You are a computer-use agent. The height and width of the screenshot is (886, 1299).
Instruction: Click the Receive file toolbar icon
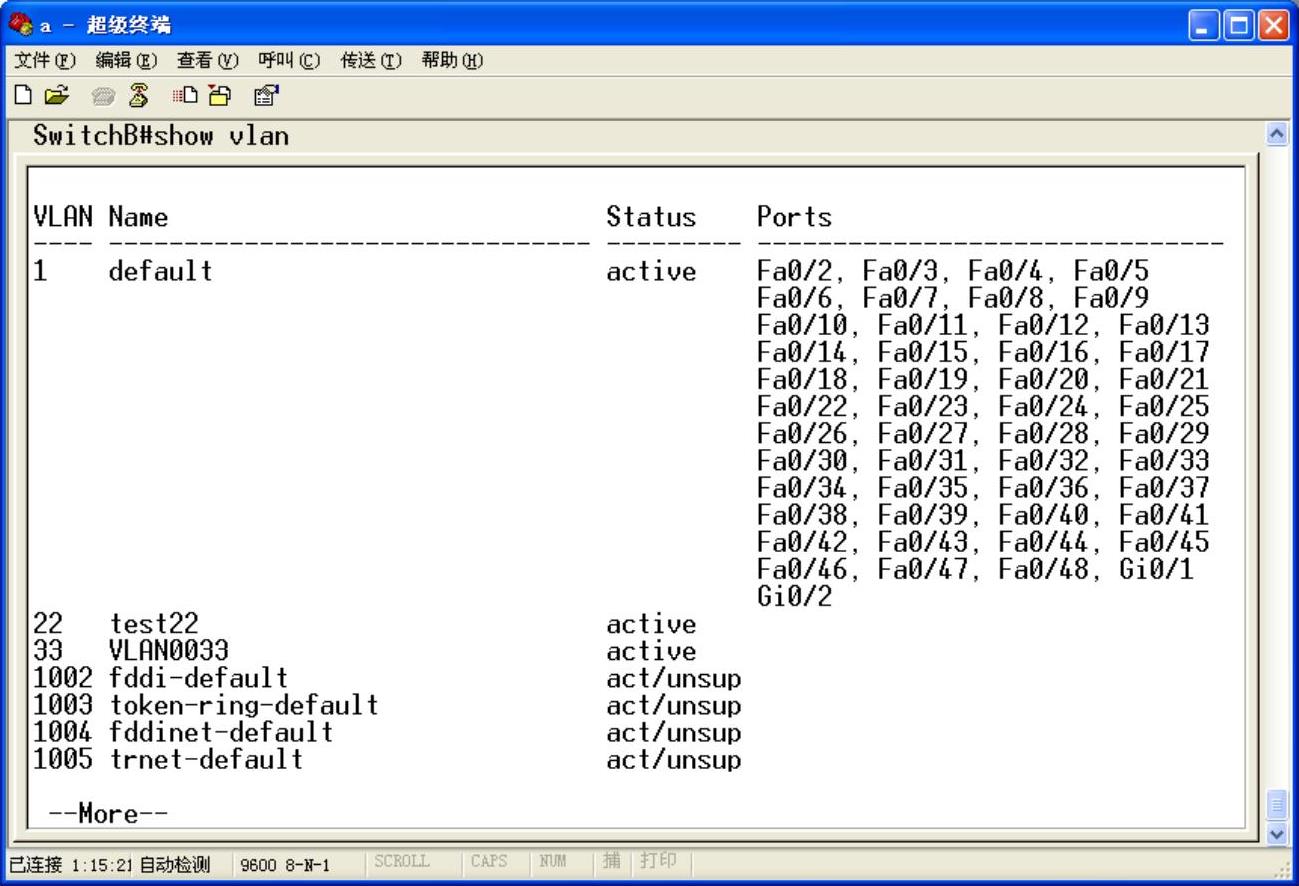click(220, 96)
